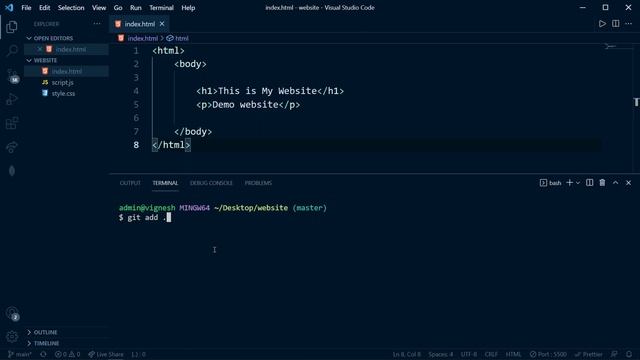Switch to the Output panel tab

point(130,183)
